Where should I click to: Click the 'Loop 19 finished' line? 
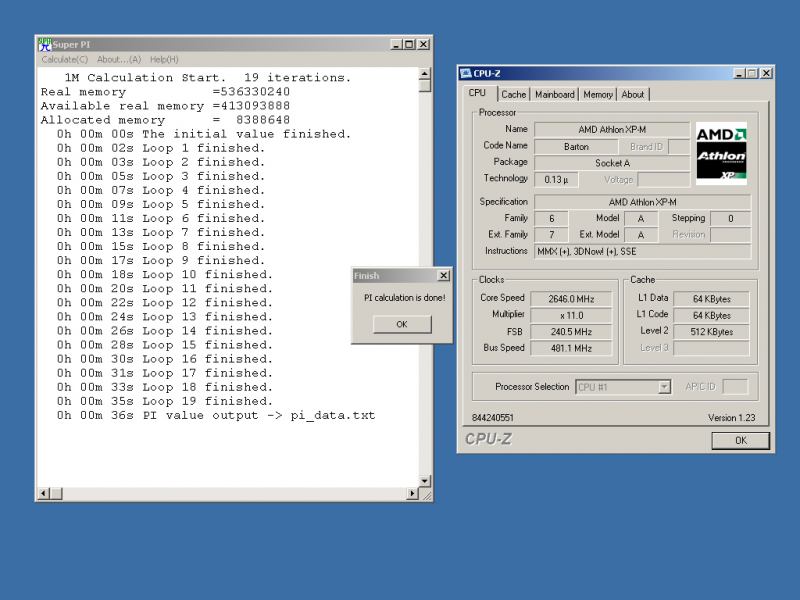164,401
